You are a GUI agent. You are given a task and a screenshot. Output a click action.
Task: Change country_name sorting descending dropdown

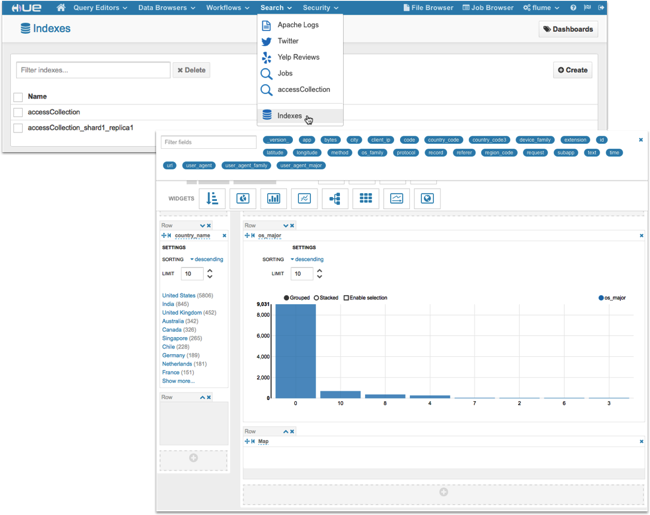[x=206, y=259]
